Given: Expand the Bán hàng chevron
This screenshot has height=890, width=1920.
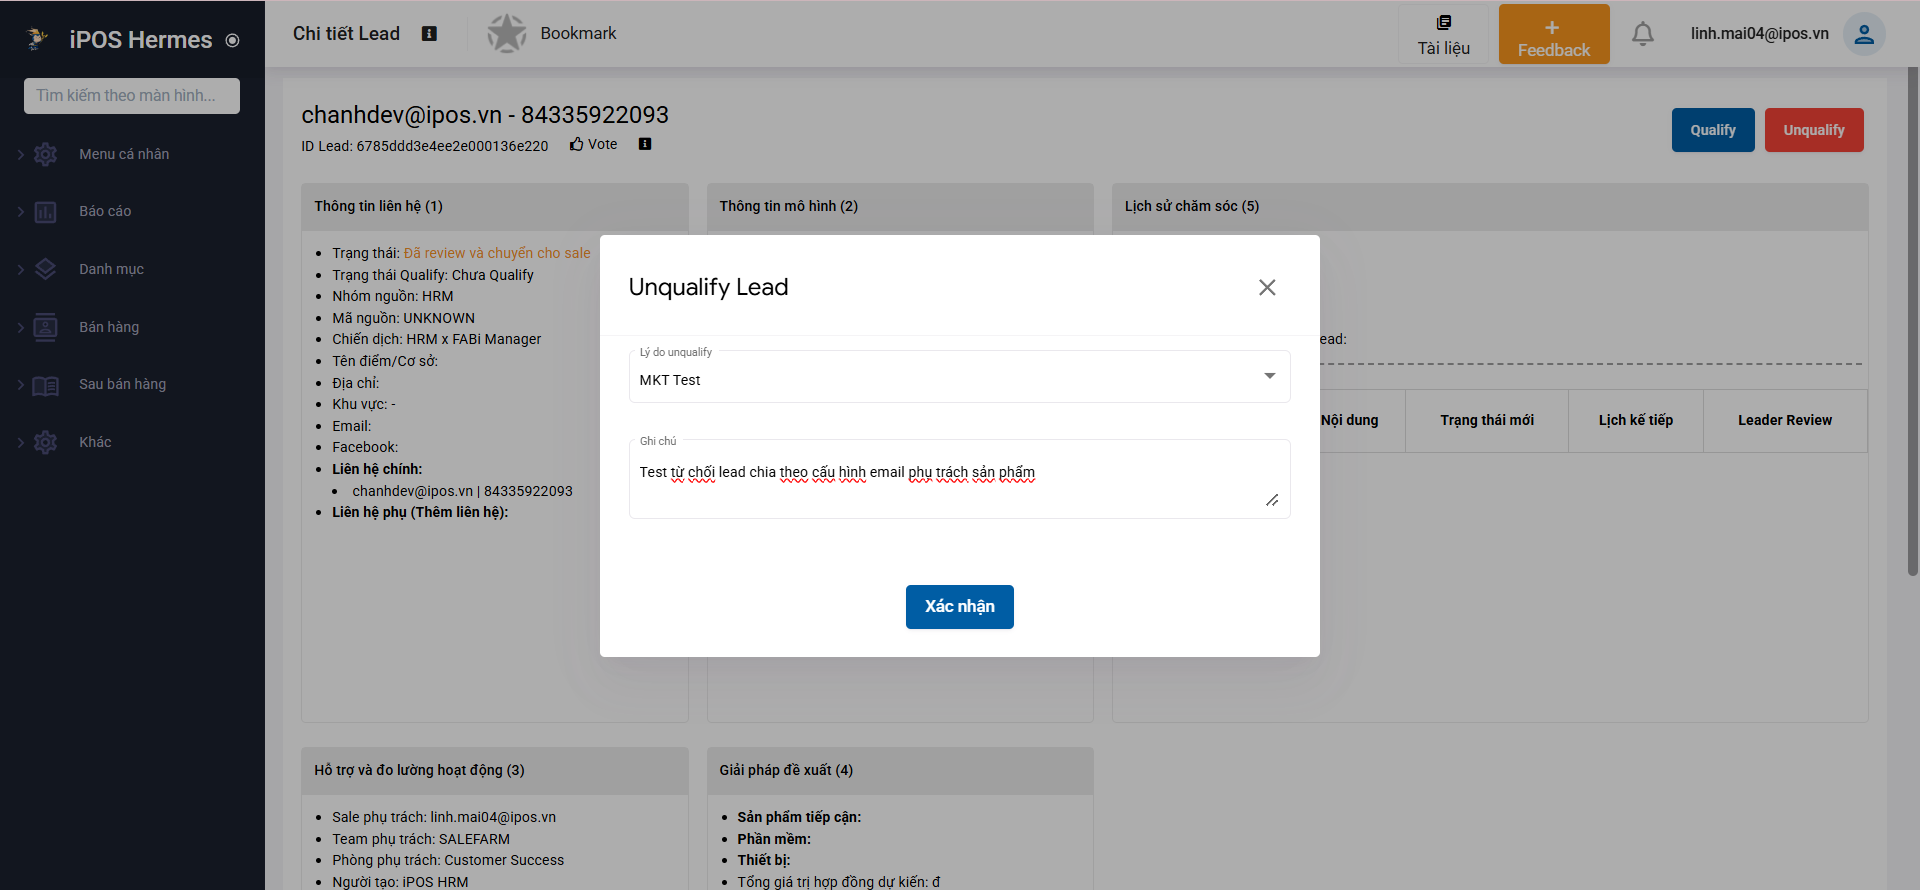Looking at the screenshot, I should pyautogui.click(x=20, y=327).
